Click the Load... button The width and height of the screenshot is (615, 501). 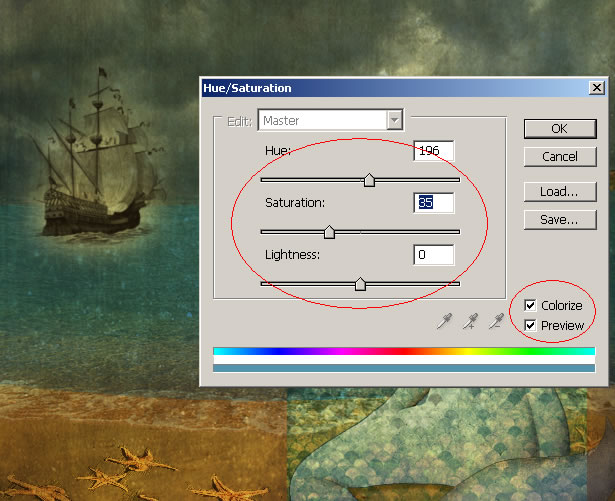click(560, 191)
